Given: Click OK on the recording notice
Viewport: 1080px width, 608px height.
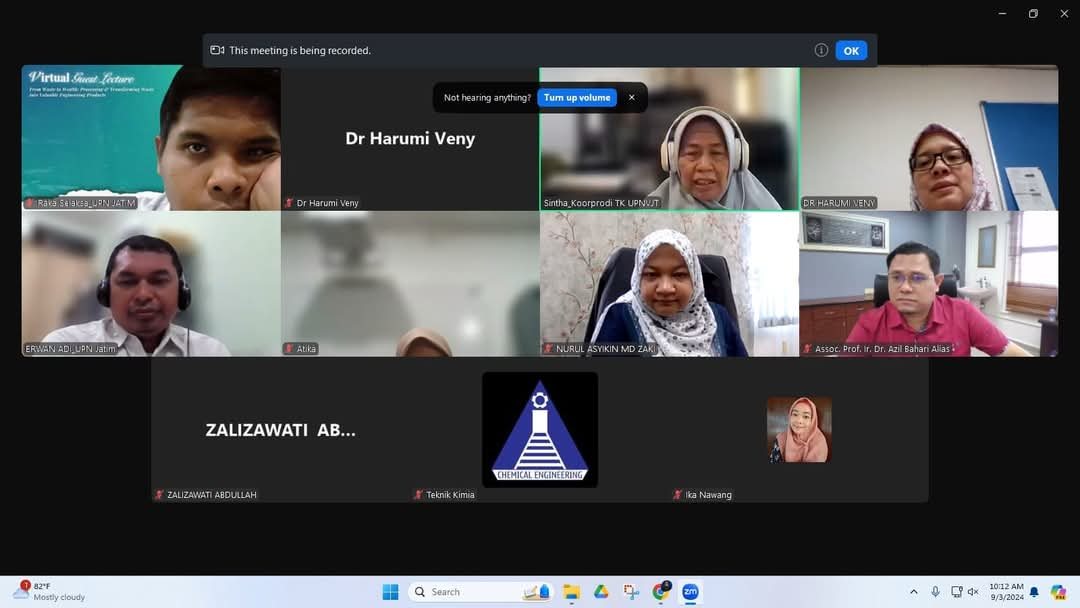Looking at the screenshot, I should point(851,50).
